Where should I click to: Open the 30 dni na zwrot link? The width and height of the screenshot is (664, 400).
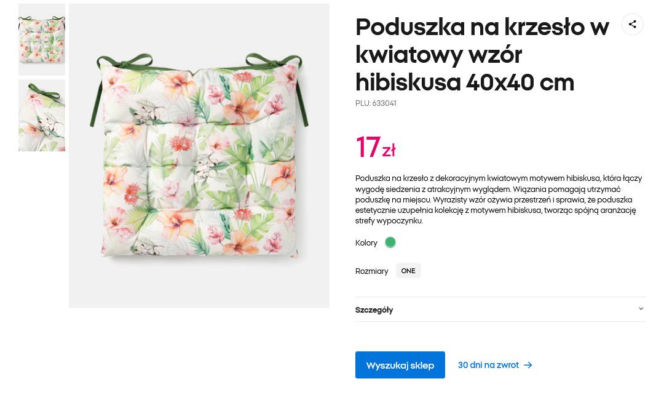(x=488, y=365)
